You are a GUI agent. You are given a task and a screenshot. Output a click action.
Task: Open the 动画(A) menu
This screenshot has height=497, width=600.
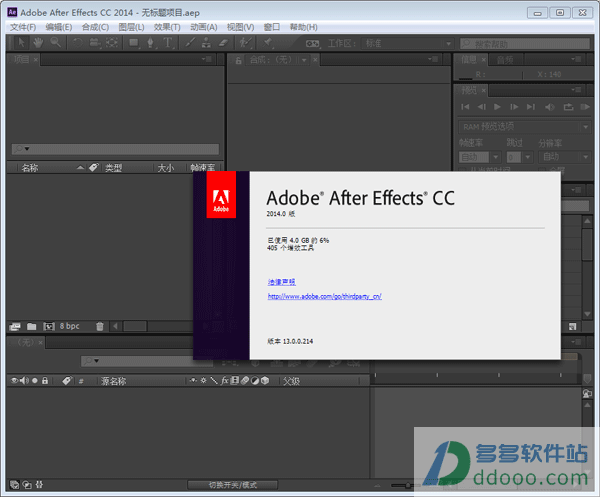coord(204,27)
